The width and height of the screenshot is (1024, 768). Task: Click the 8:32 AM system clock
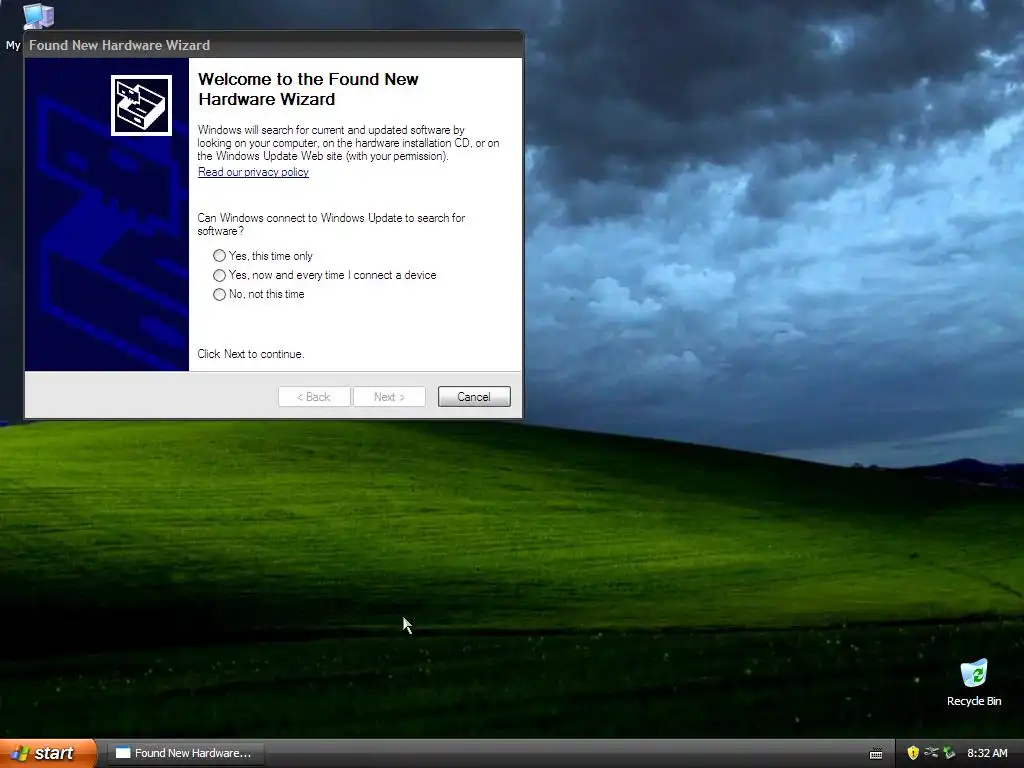coord(987,753)
